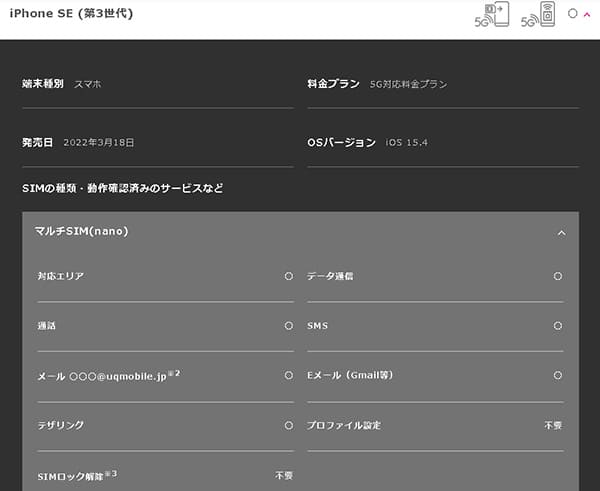Screen dimensions: 600x491
Task: Click the 端末種別 label
Action: tap(43, 83)
